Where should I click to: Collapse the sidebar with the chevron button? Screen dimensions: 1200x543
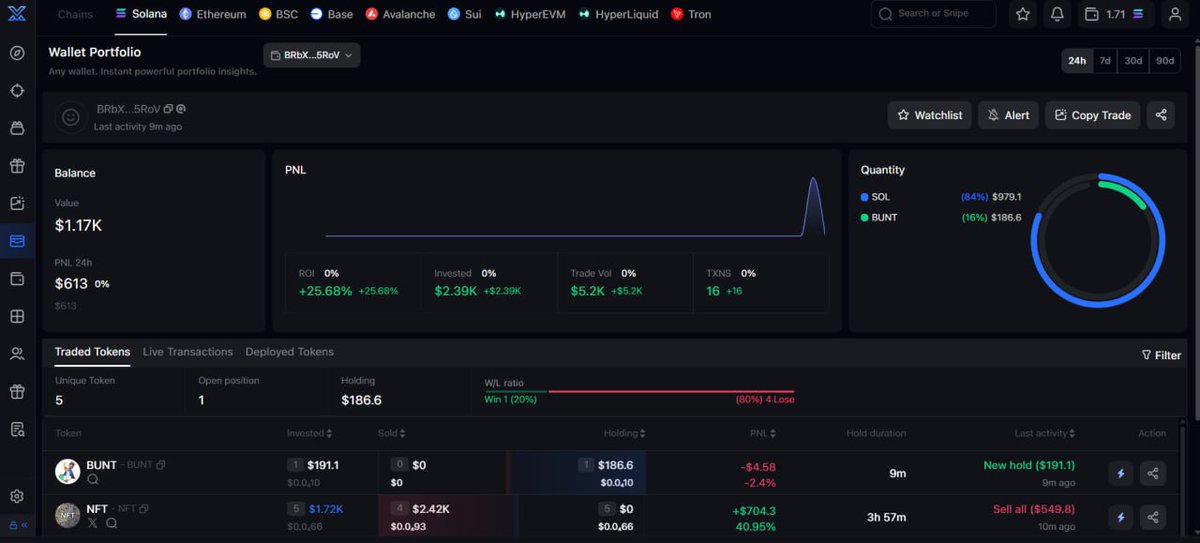(x=24, y=524)
